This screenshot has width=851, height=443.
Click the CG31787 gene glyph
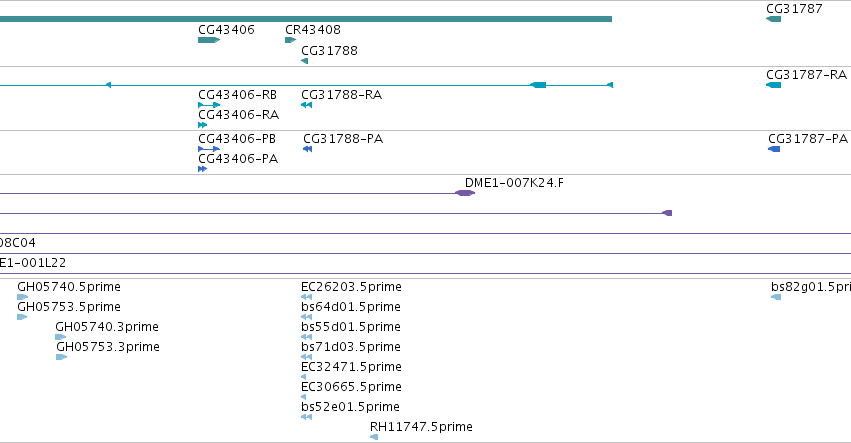[773, 19]
